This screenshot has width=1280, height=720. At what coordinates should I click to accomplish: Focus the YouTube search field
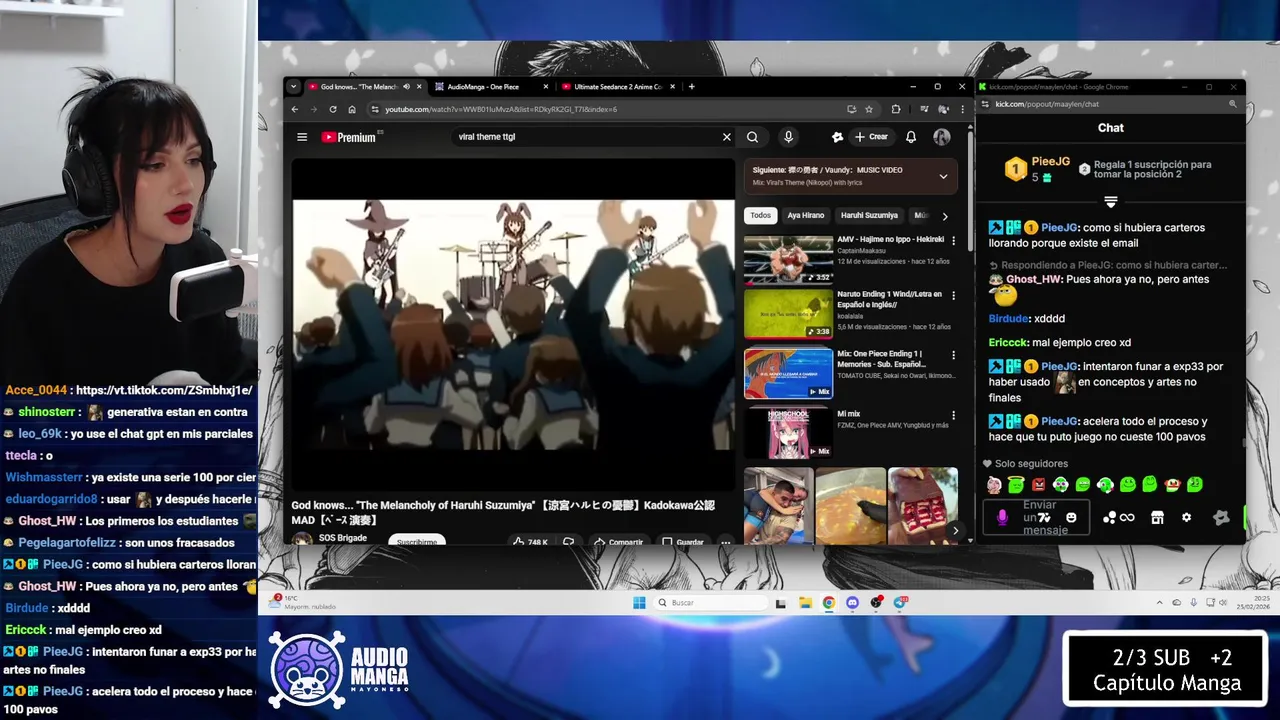(585, 137)
